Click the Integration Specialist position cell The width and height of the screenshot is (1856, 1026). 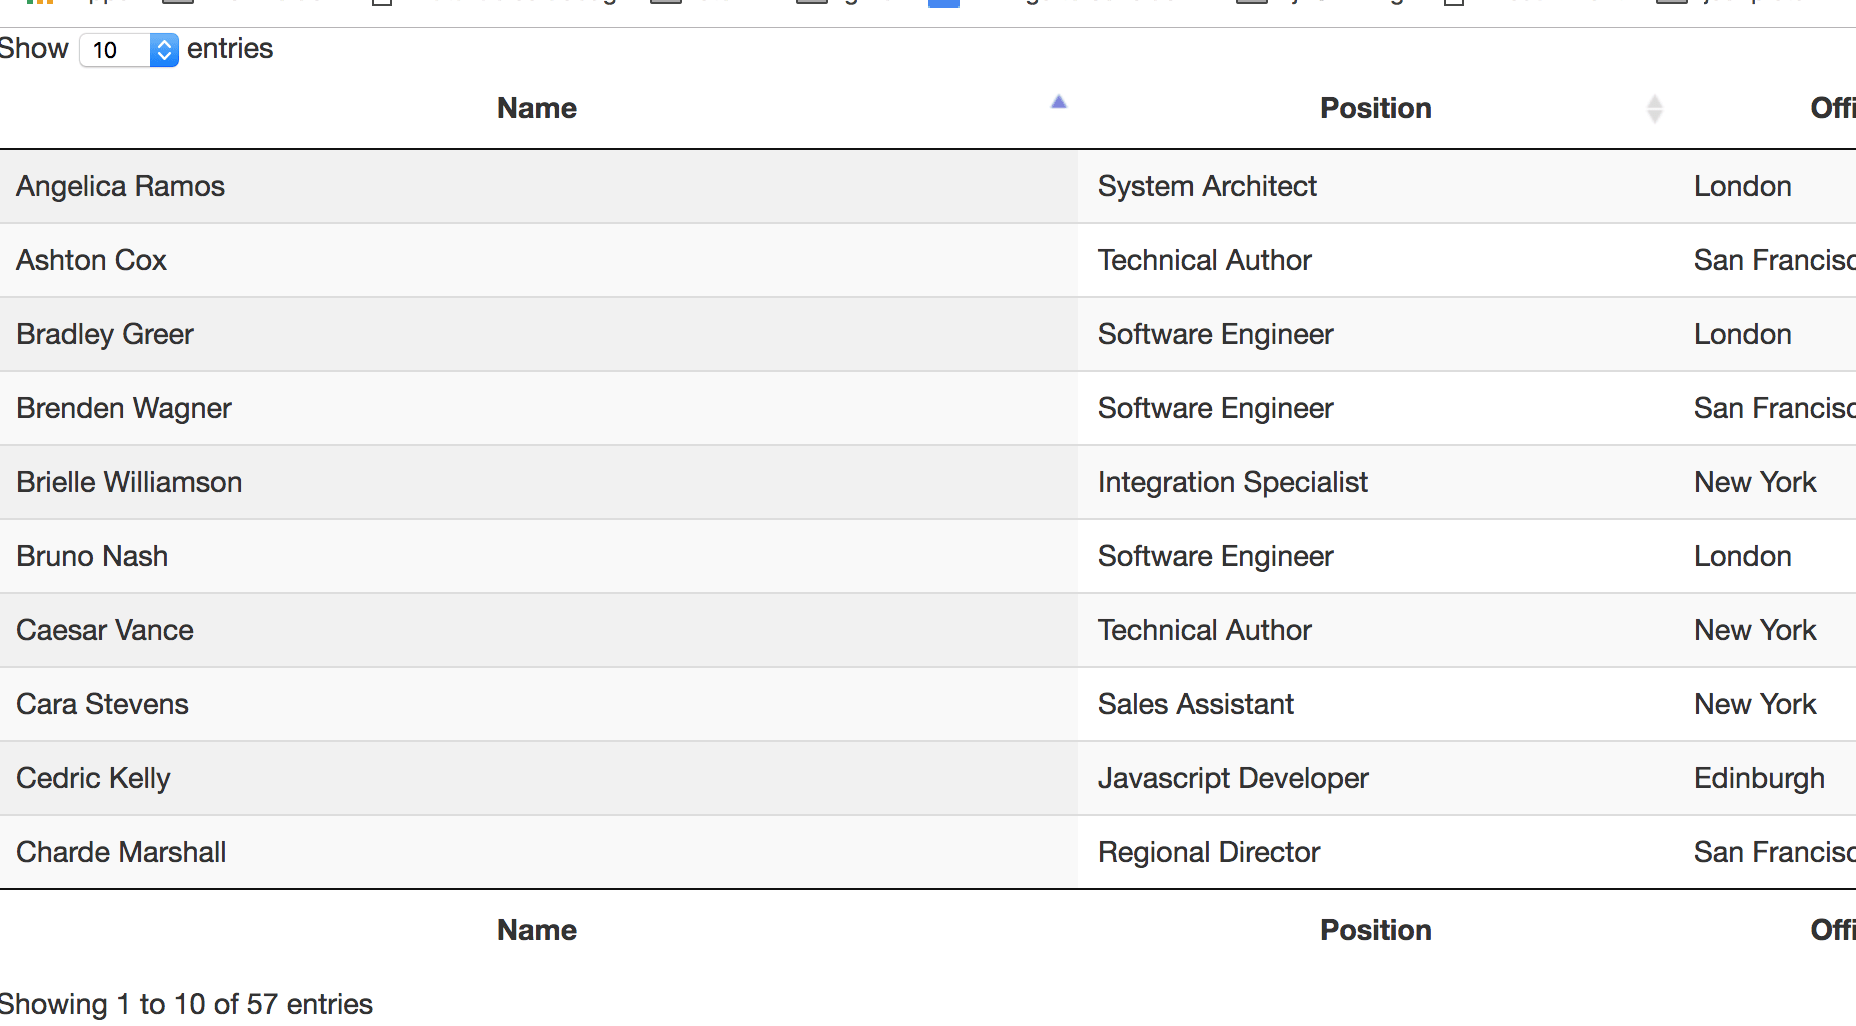point(1232,482)
